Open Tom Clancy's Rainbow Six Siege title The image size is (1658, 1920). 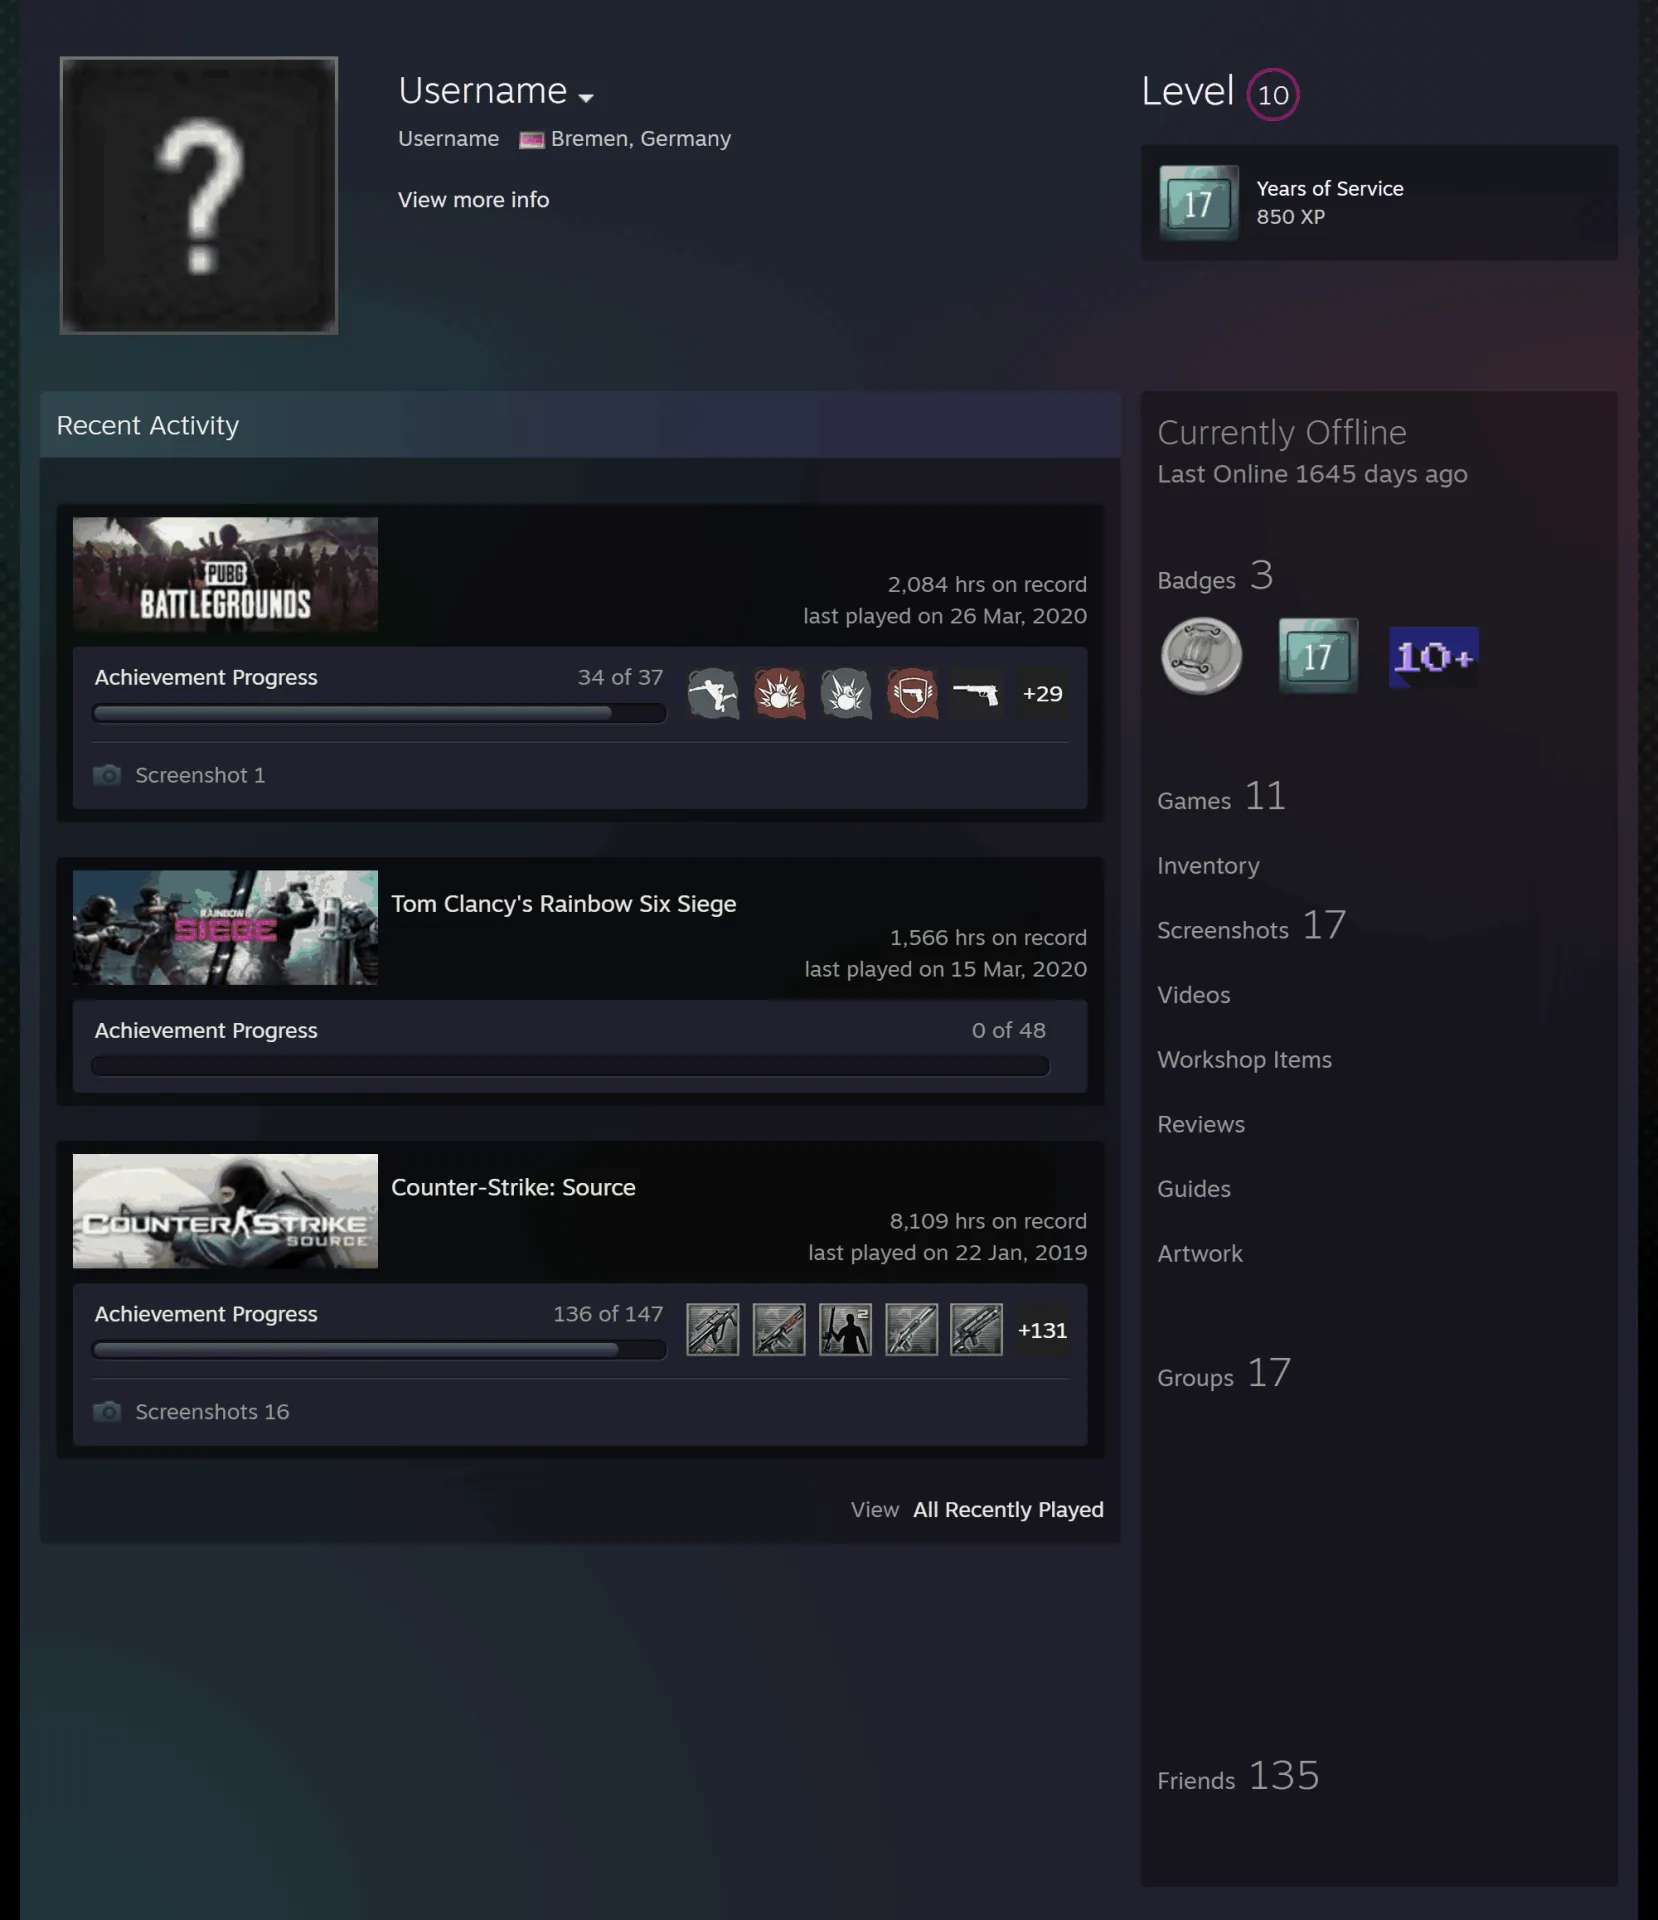tap(563, 904)
